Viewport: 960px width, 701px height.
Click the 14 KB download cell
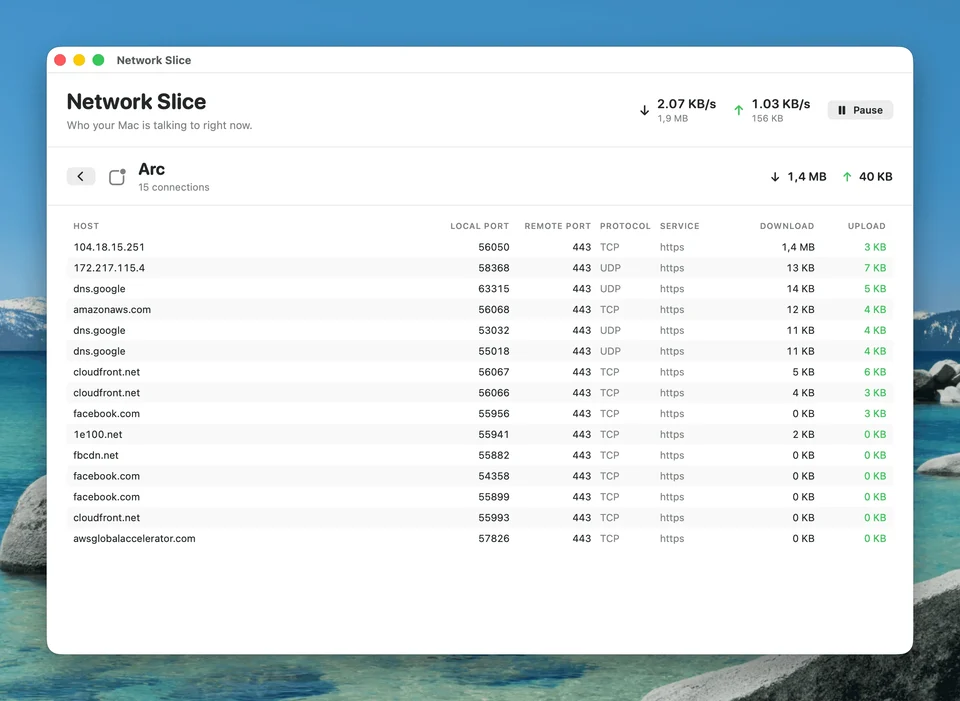coord(800,289)
